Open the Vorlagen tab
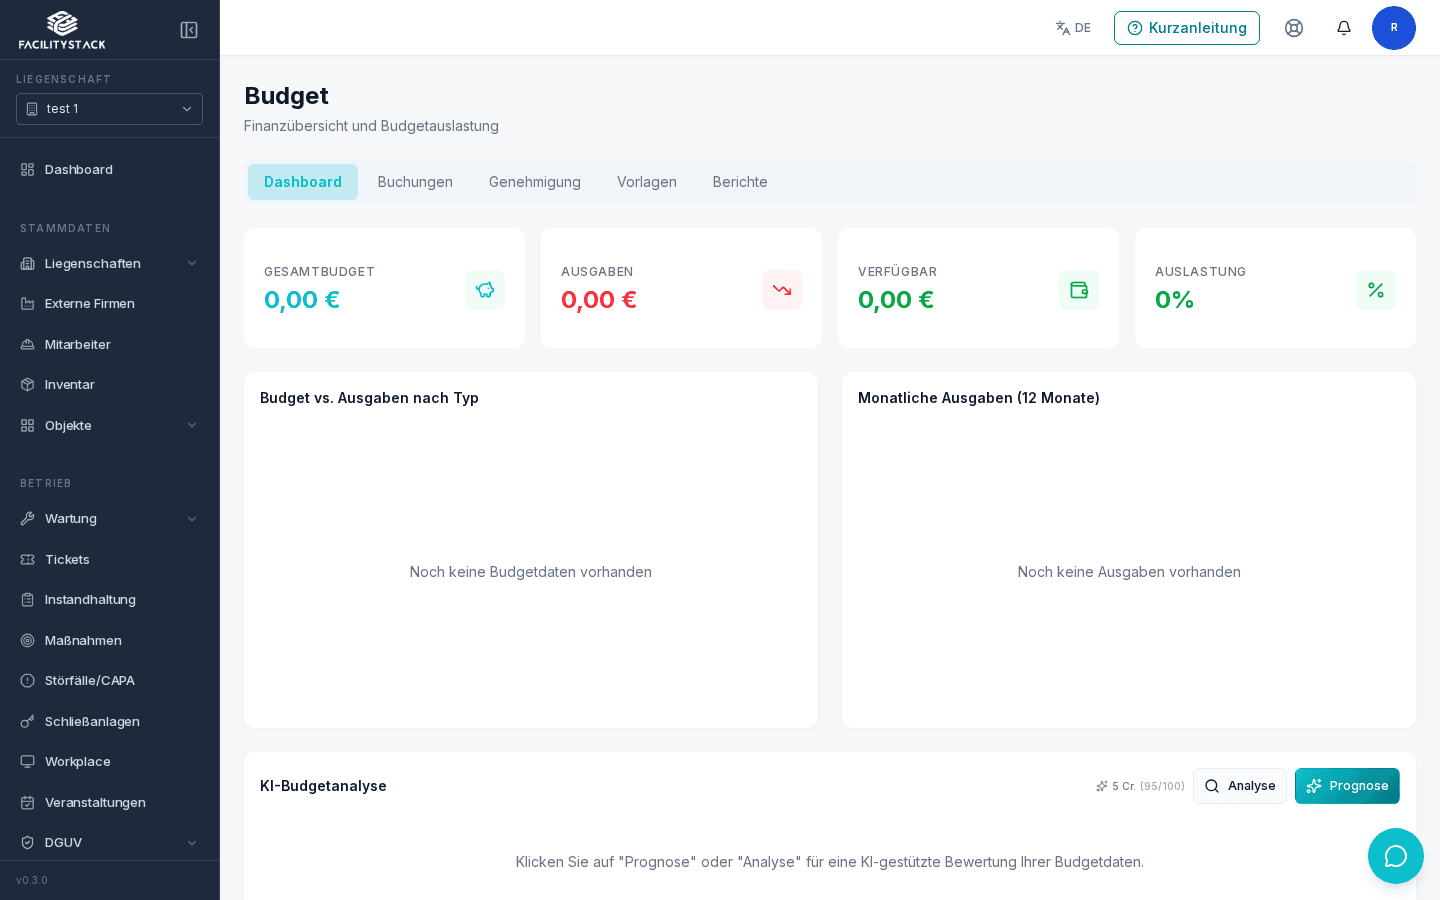The image size is (1440, 900). 647,182
